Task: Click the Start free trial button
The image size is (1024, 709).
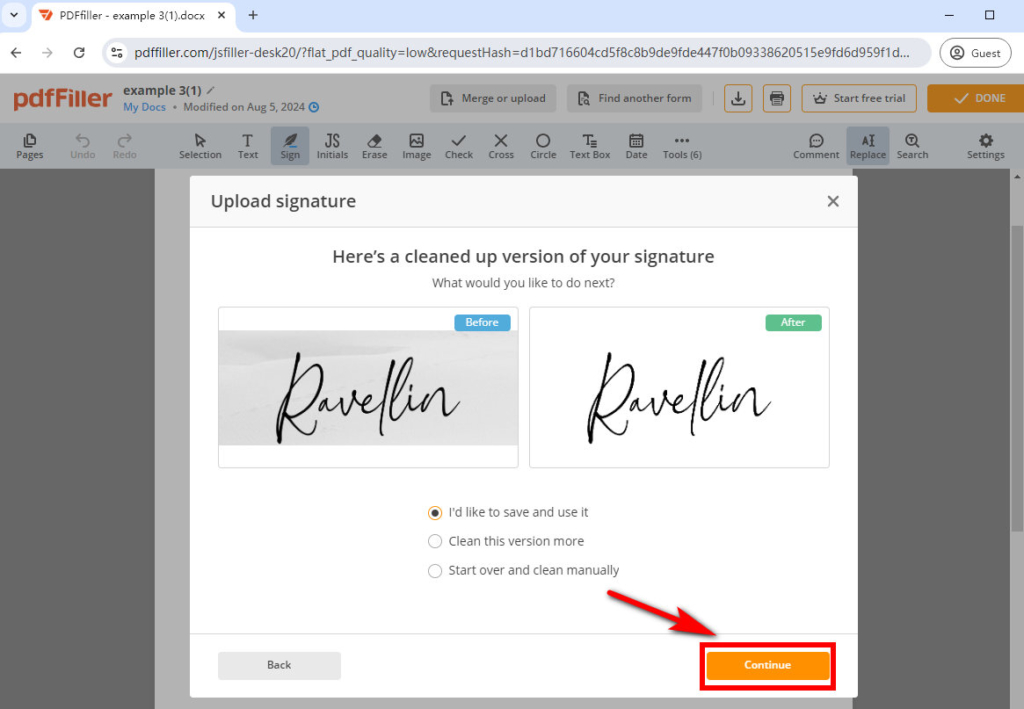Action: click(858, 98)
